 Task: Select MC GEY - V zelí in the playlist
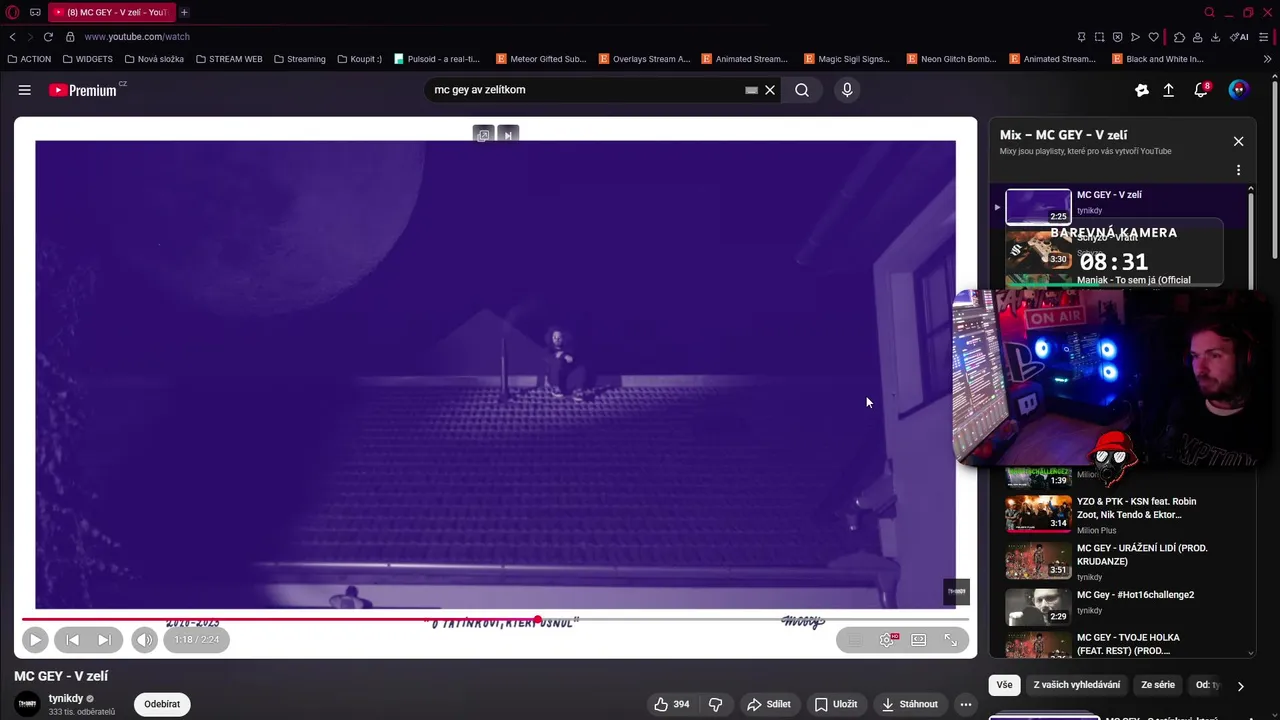pos(1120,205)
